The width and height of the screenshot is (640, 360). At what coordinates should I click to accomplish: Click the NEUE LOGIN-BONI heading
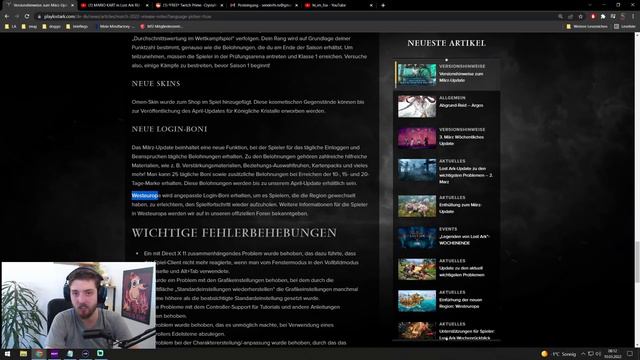[169, 129]
